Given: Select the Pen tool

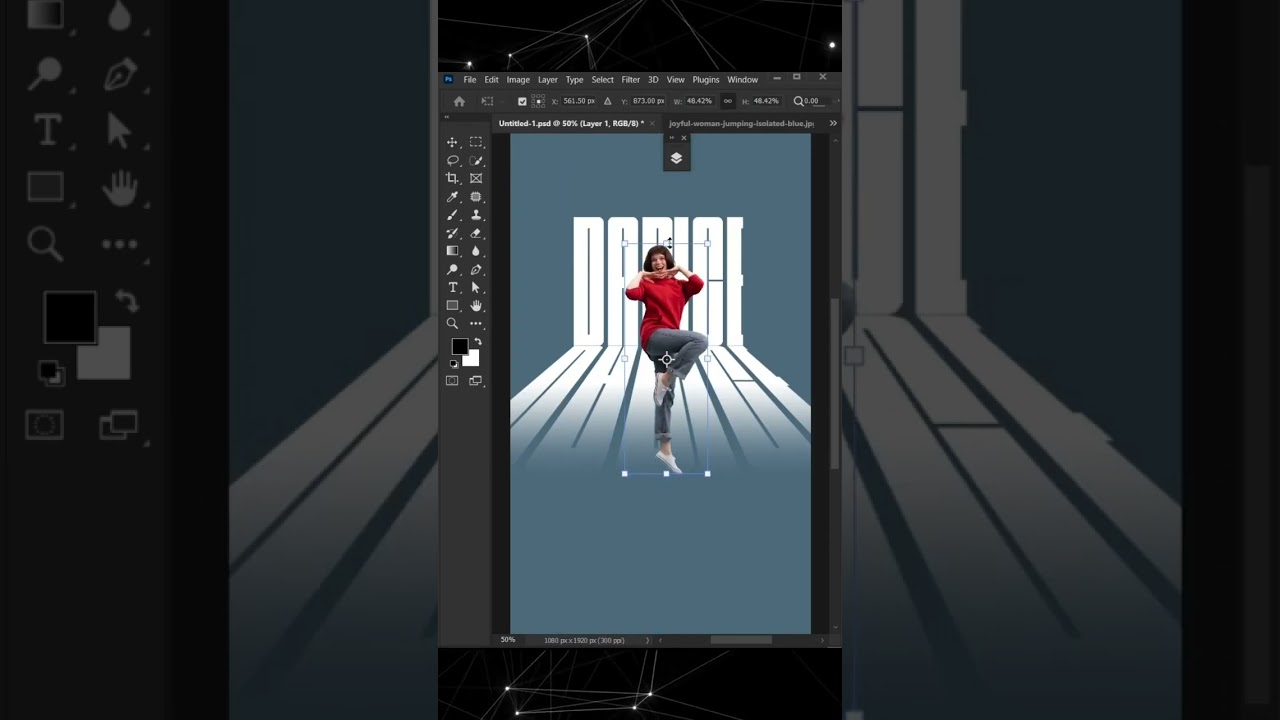Looking at the screenshot, I should 476,269.
